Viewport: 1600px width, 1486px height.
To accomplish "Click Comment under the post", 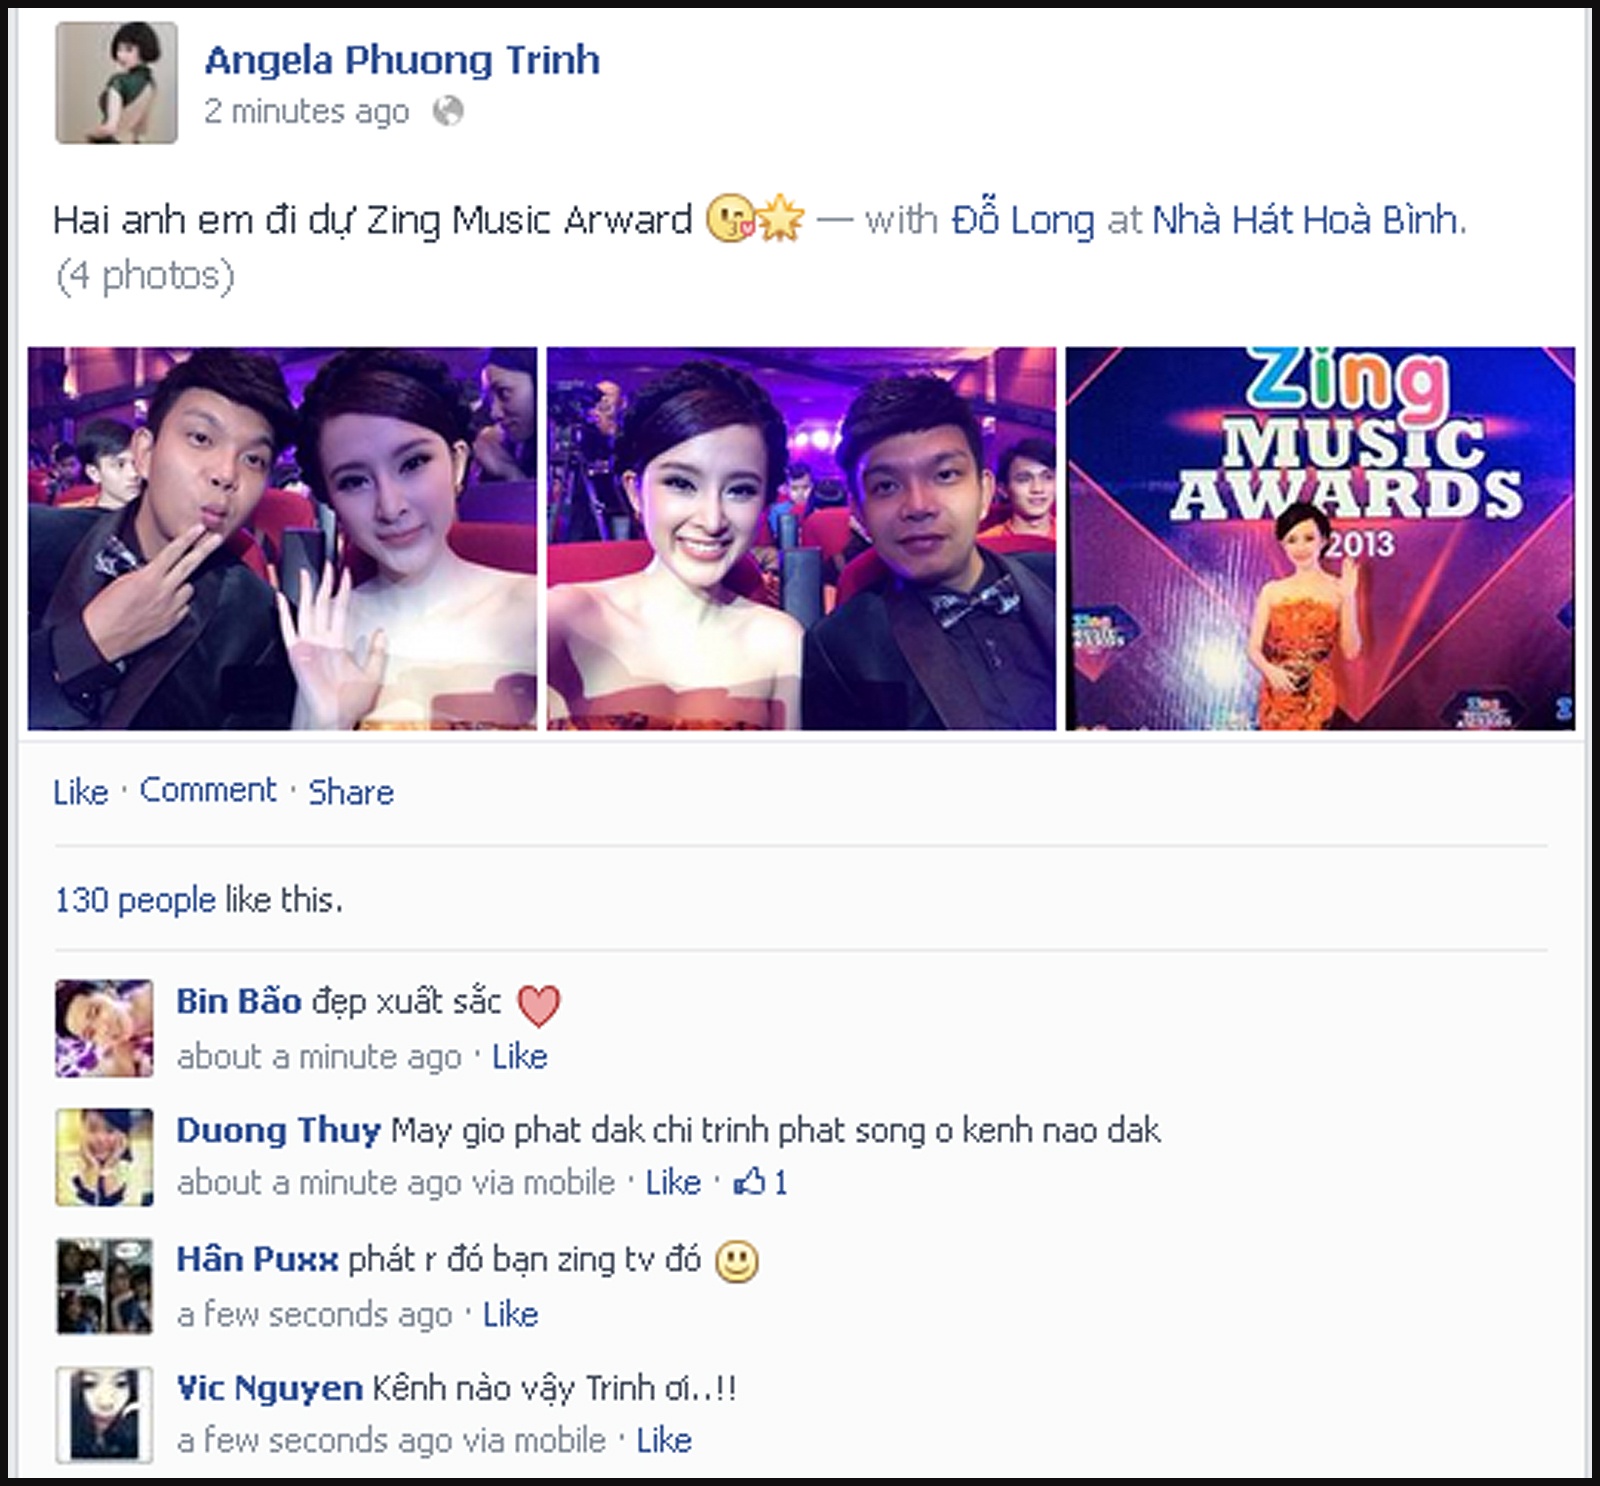I will point(208,790).
